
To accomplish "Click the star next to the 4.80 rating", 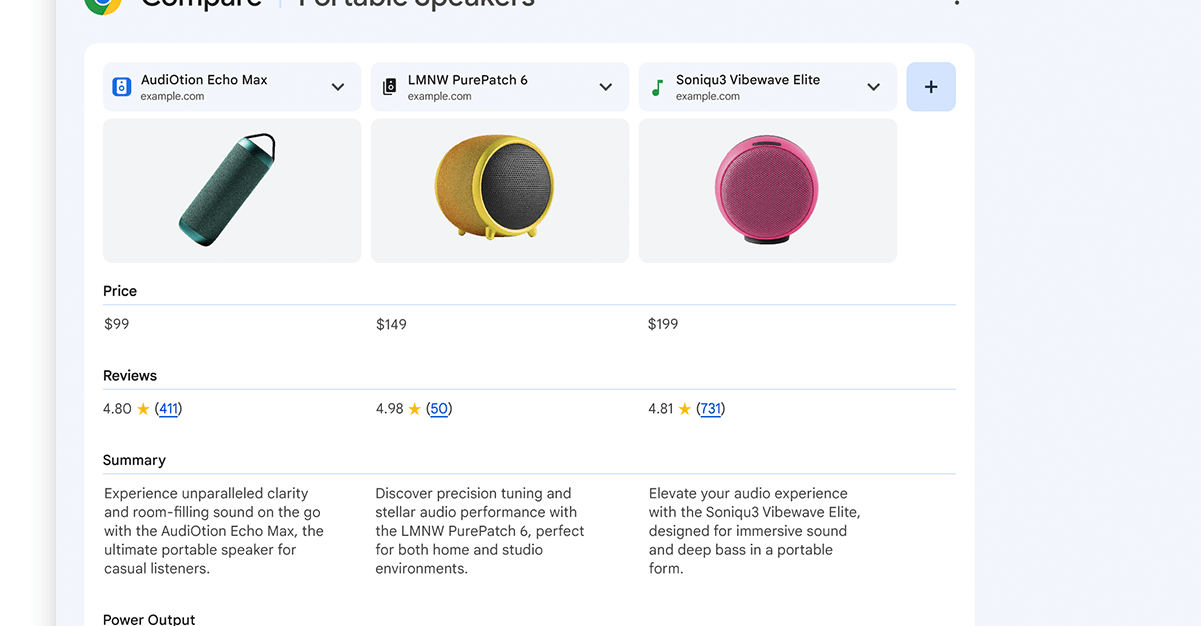I will pyautogui.click(x=141, y=408).
